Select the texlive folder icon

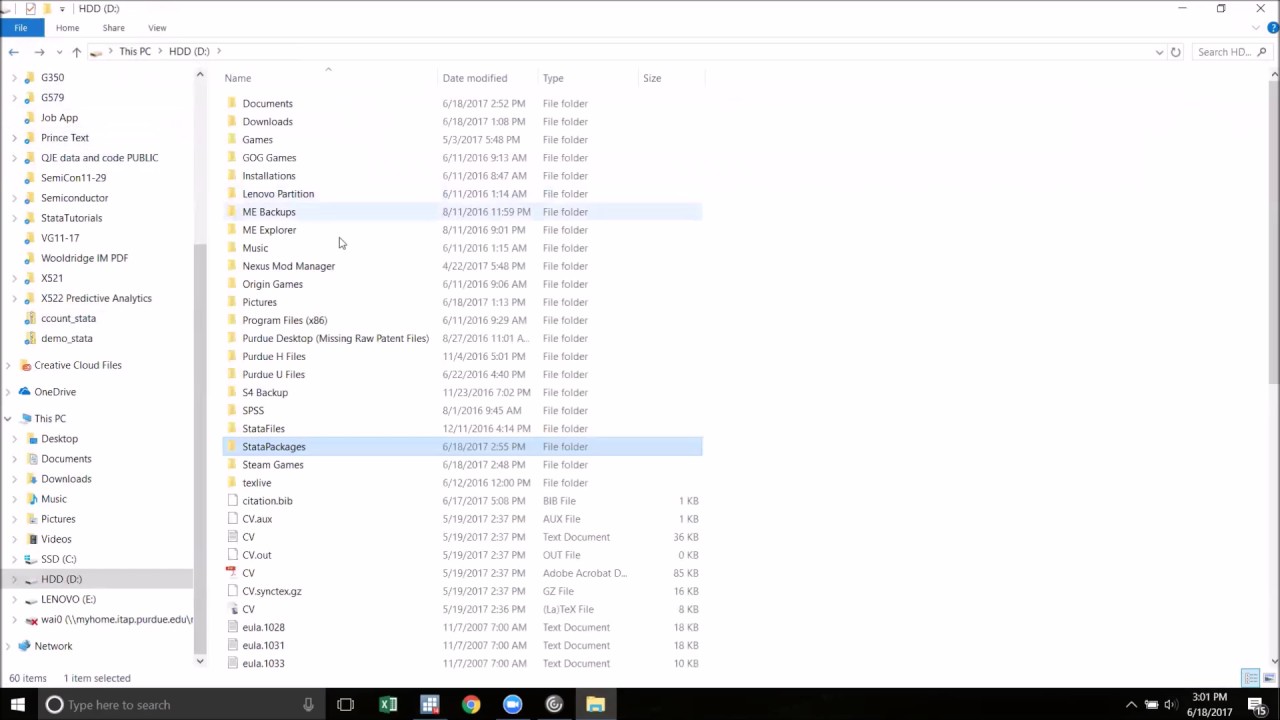point(232,483)
